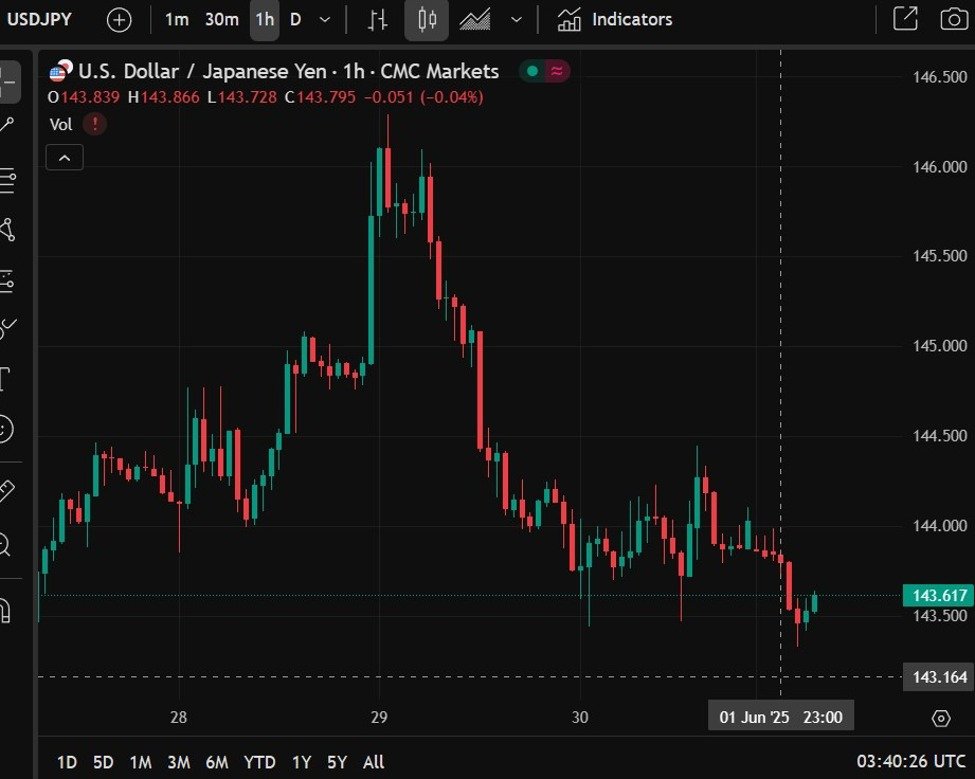Switch to the 30m timeframe

(221, 19)
